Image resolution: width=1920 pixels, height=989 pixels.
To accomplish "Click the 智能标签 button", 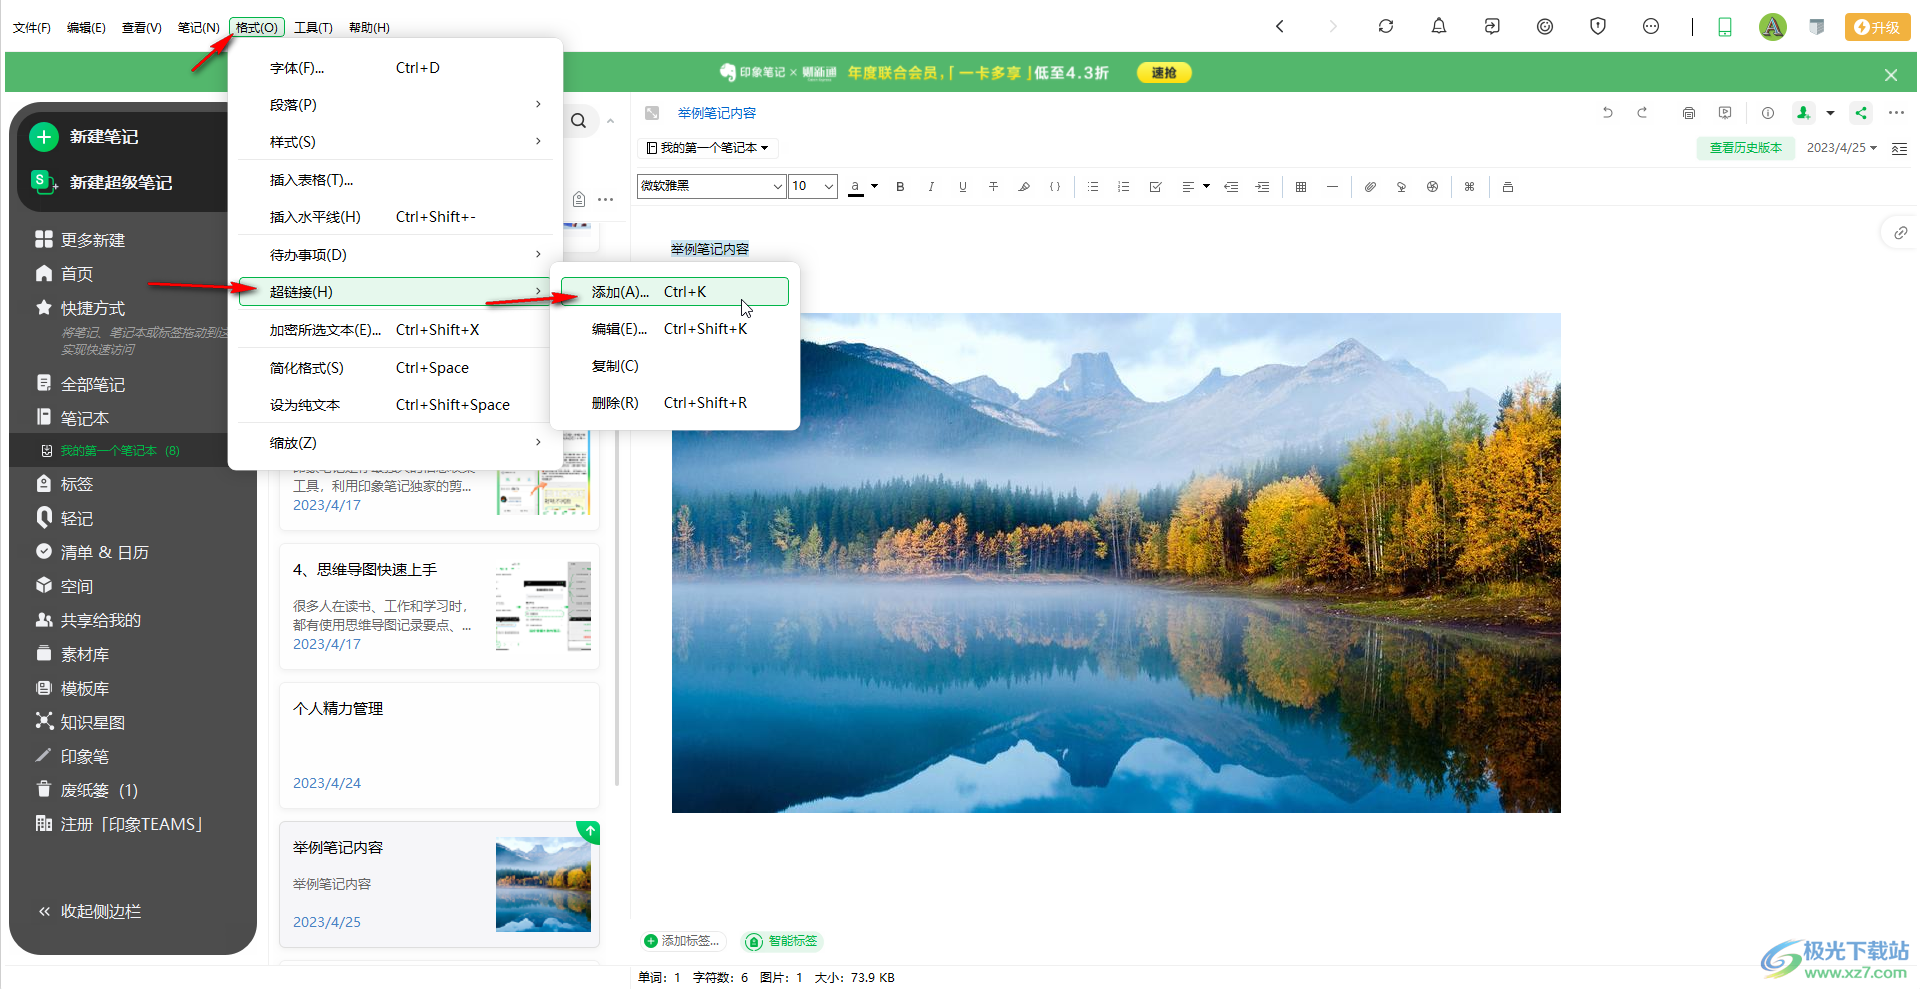I will (x=783, y=941).
